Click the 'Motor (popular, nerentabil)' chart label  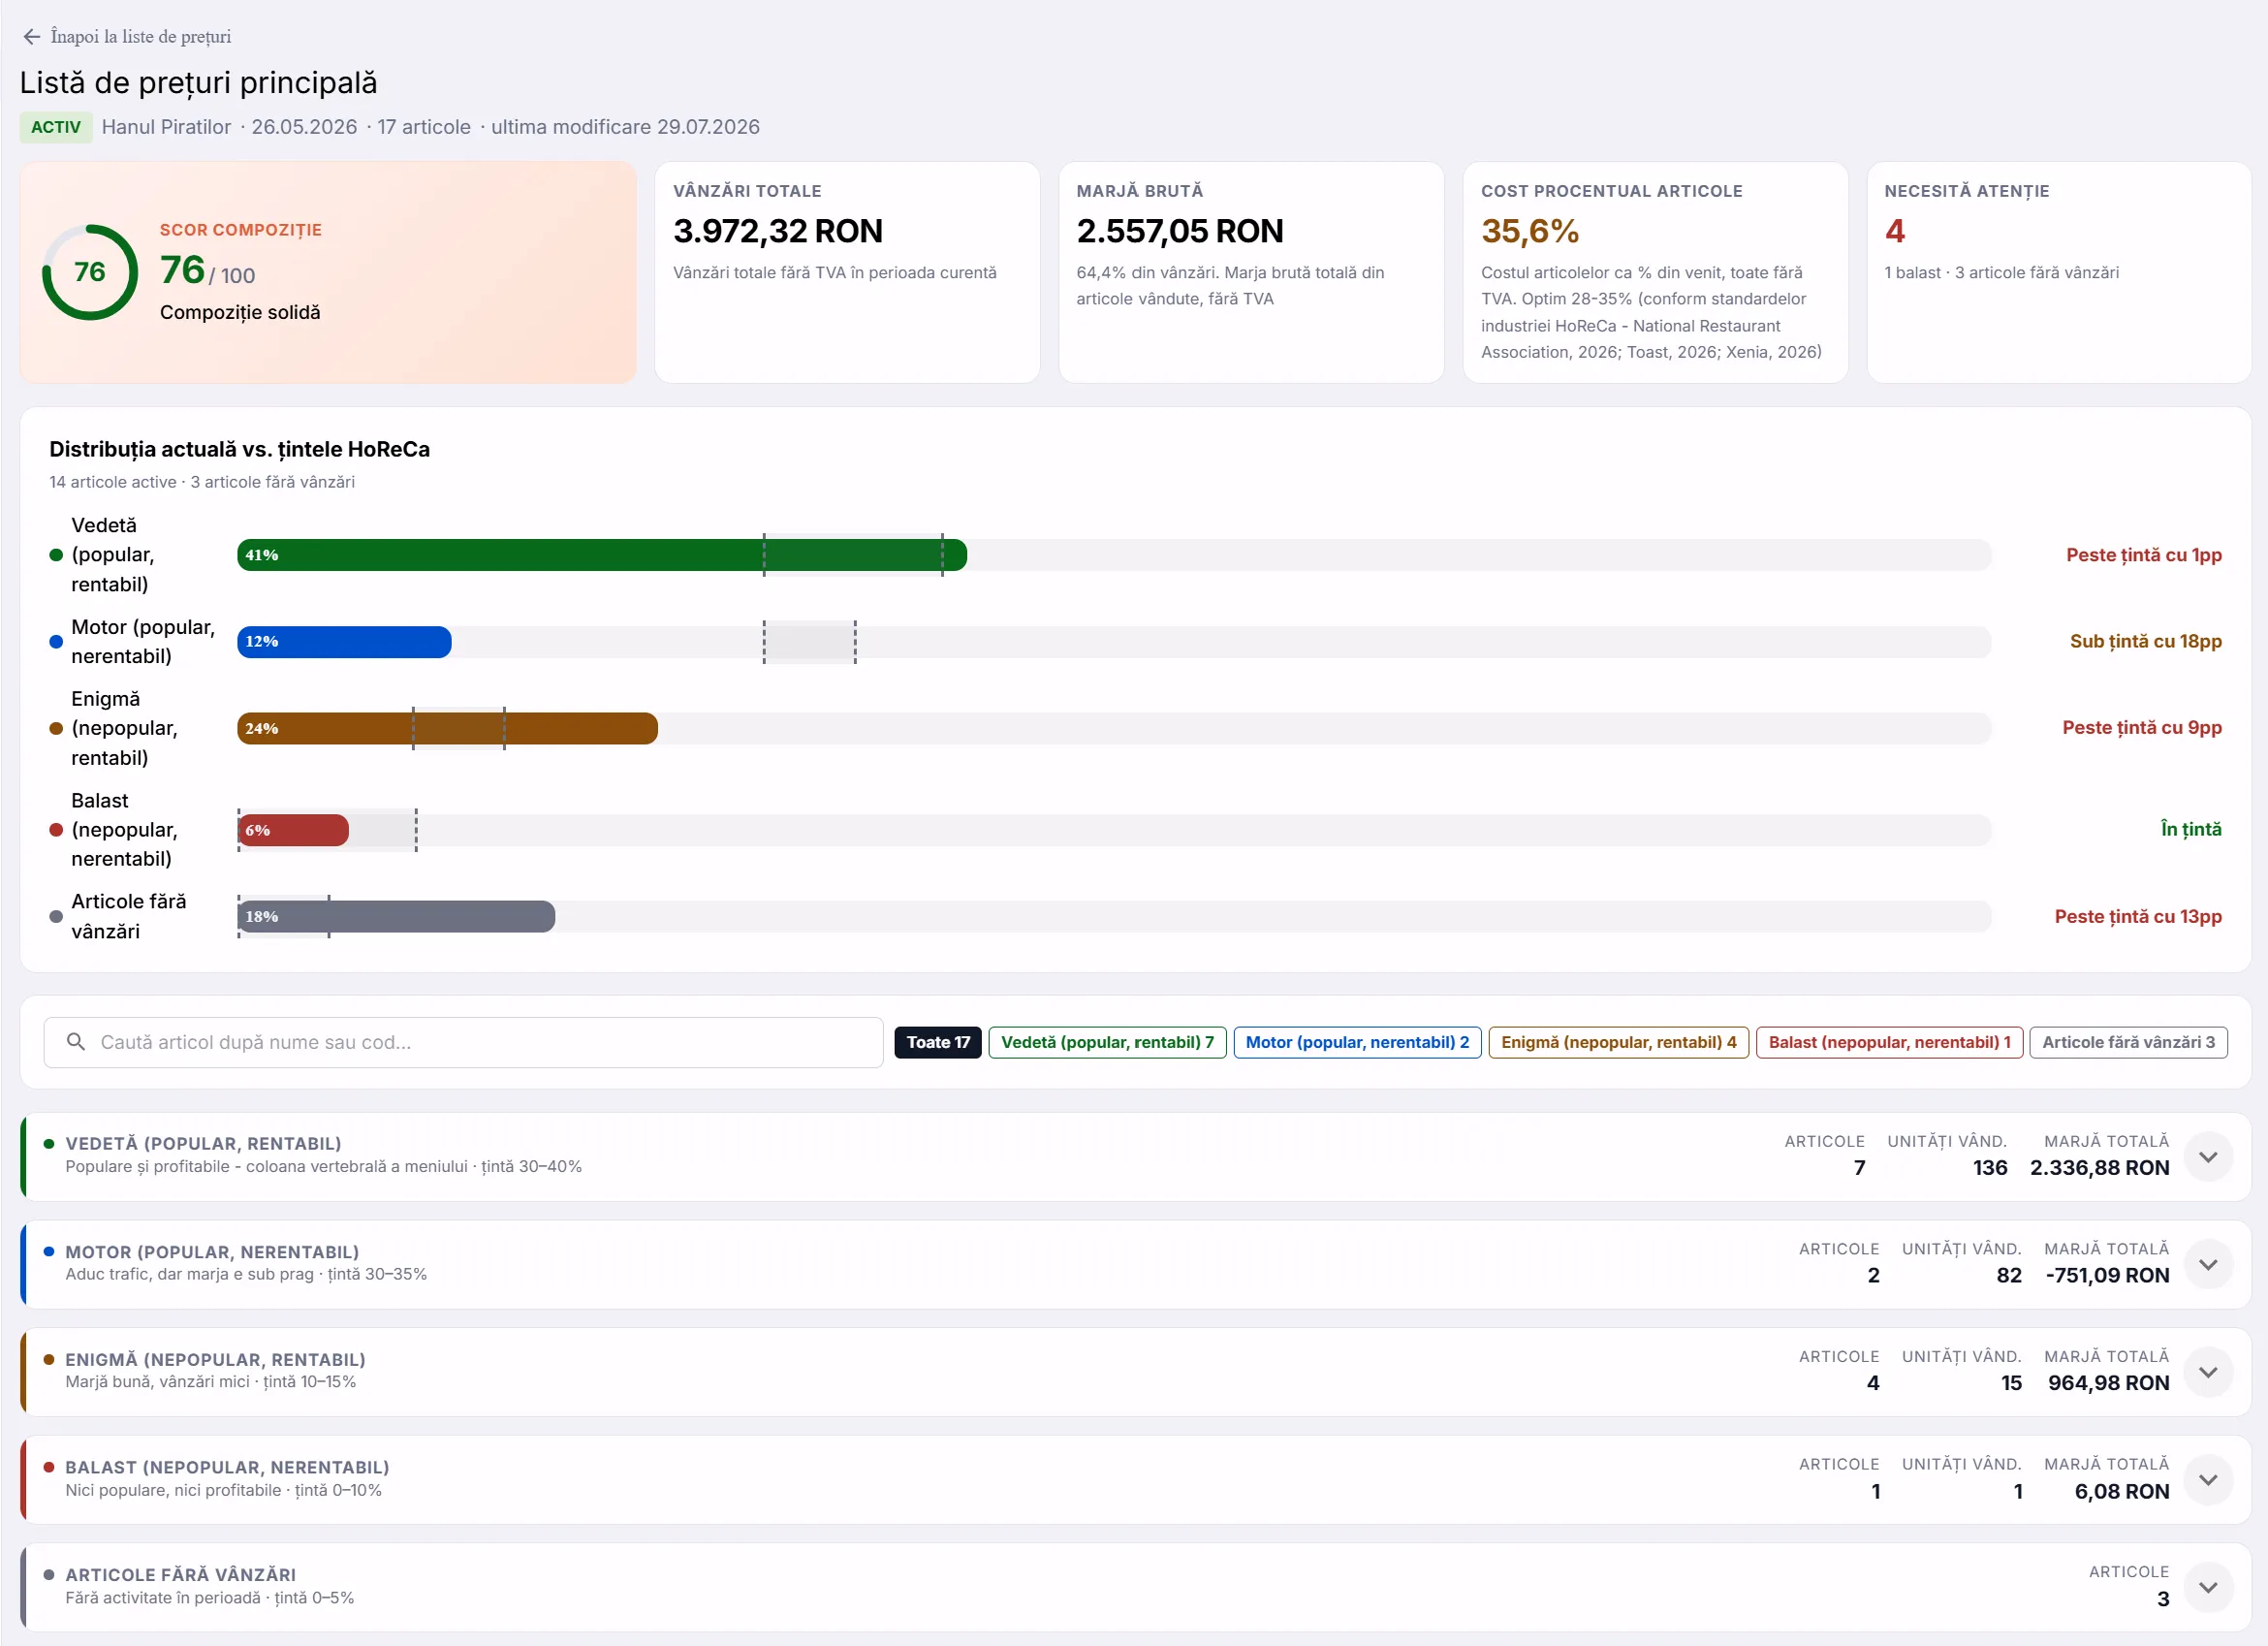[142, 642]
